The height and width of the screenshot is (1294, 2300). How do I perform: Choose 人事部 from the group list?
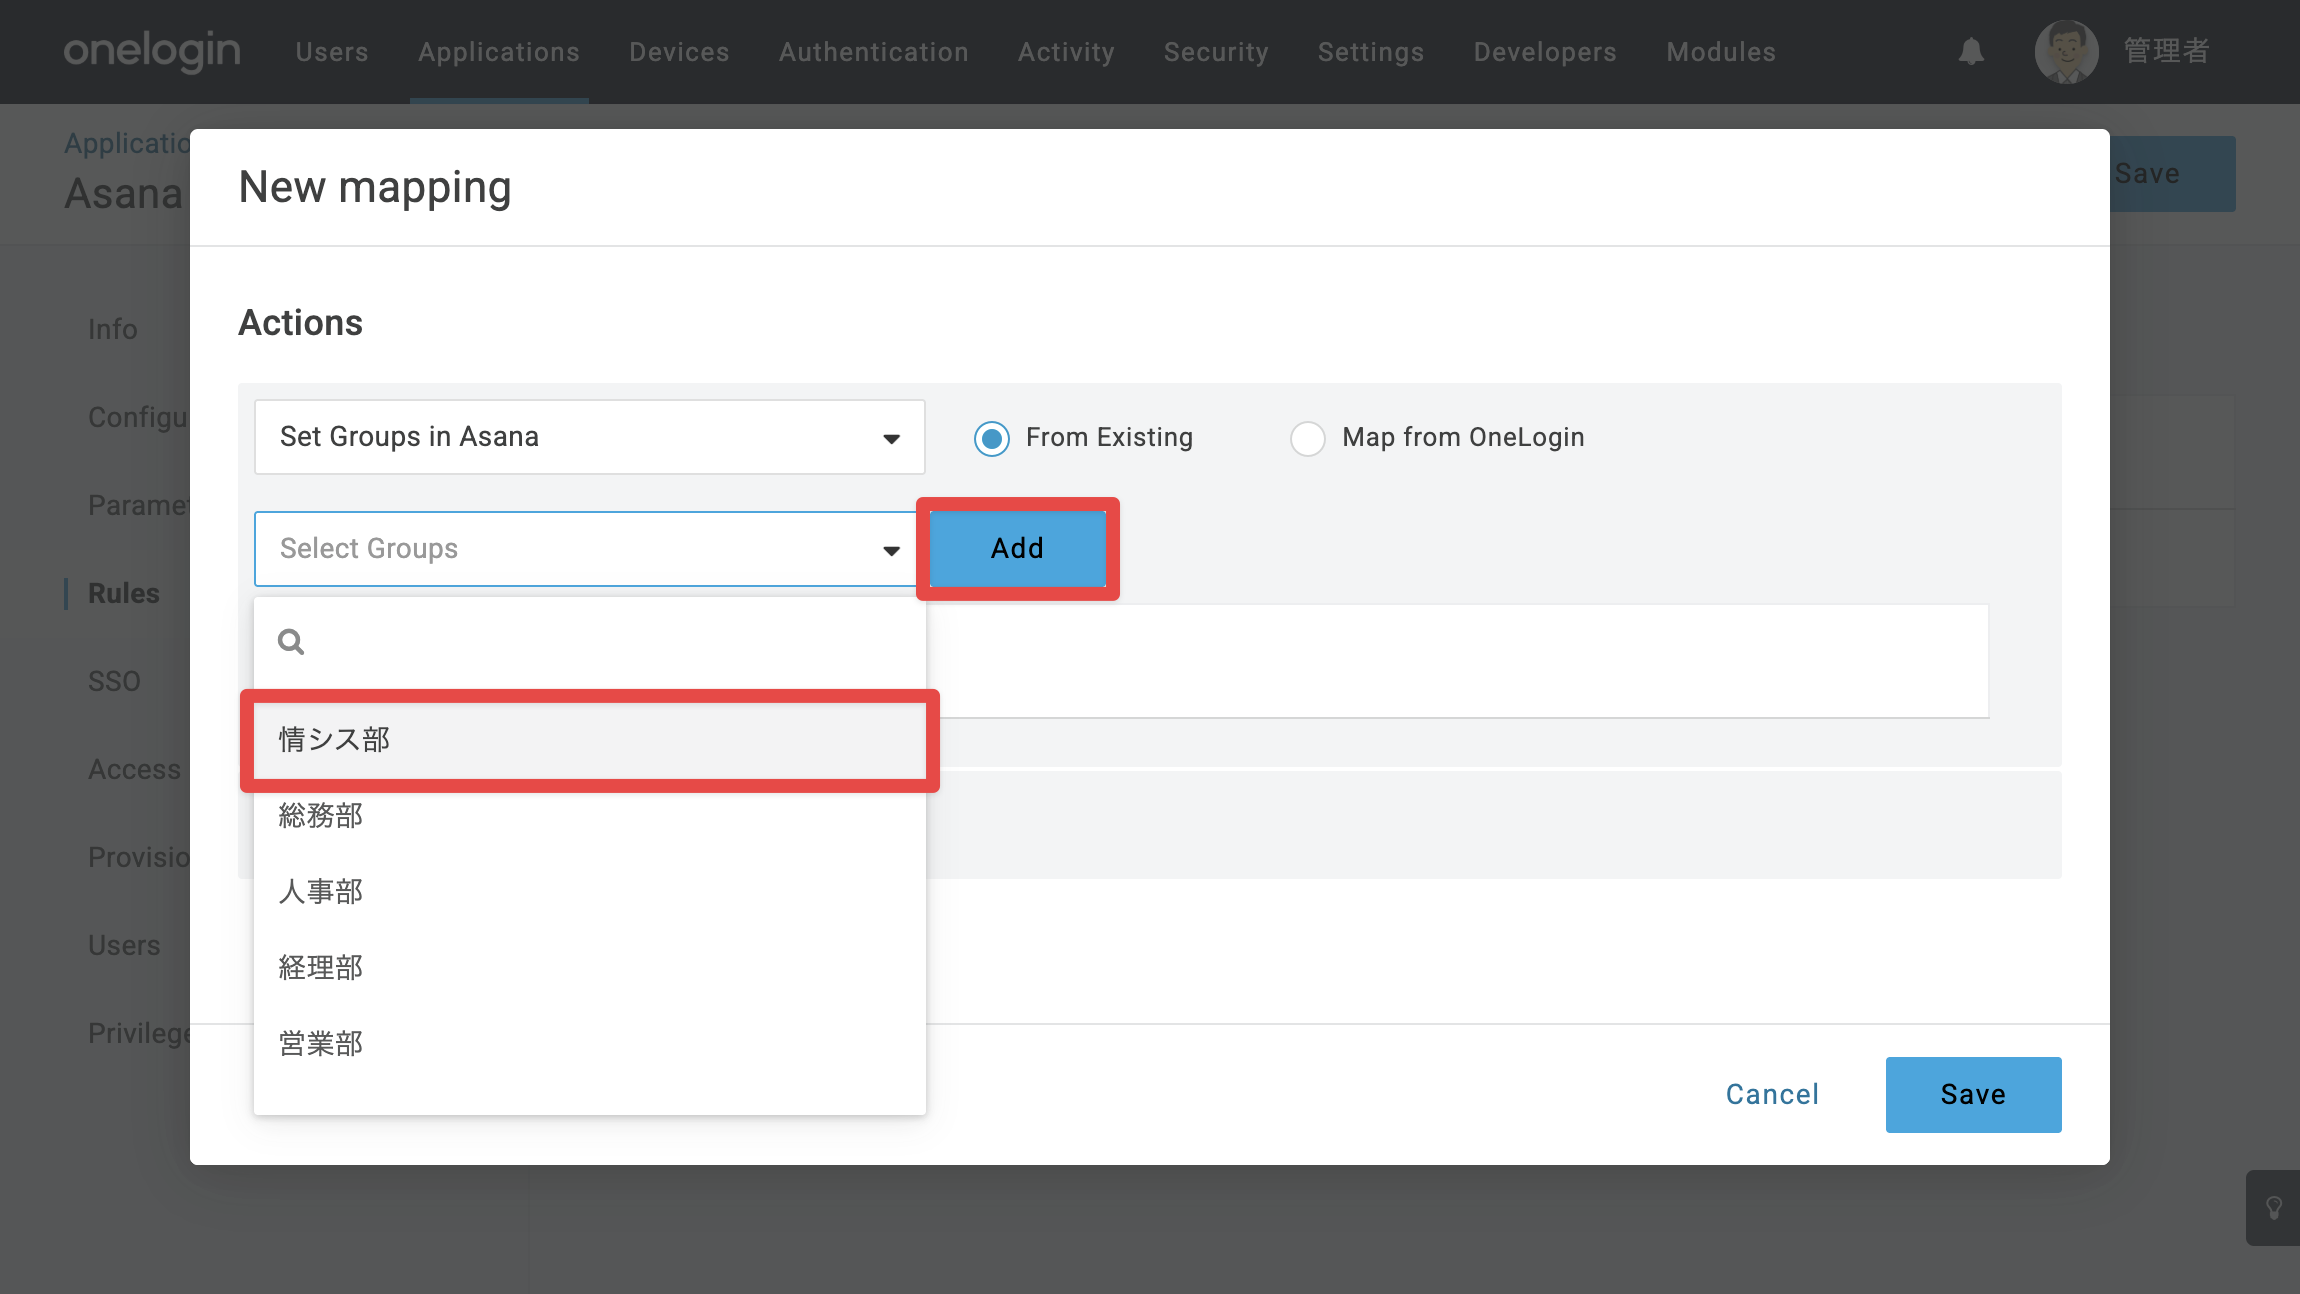pyautogui.click(x=590, y=892)
